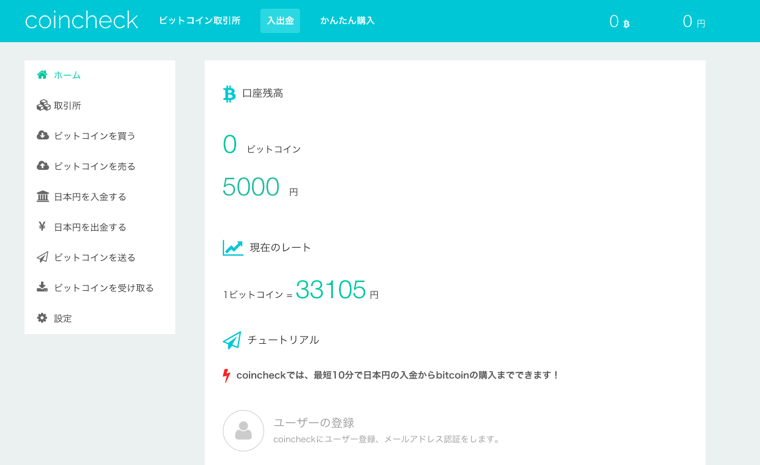760x465 pixels.
Task: Click the メールアドレス認証 description text
Action: (x=386, y=439)
